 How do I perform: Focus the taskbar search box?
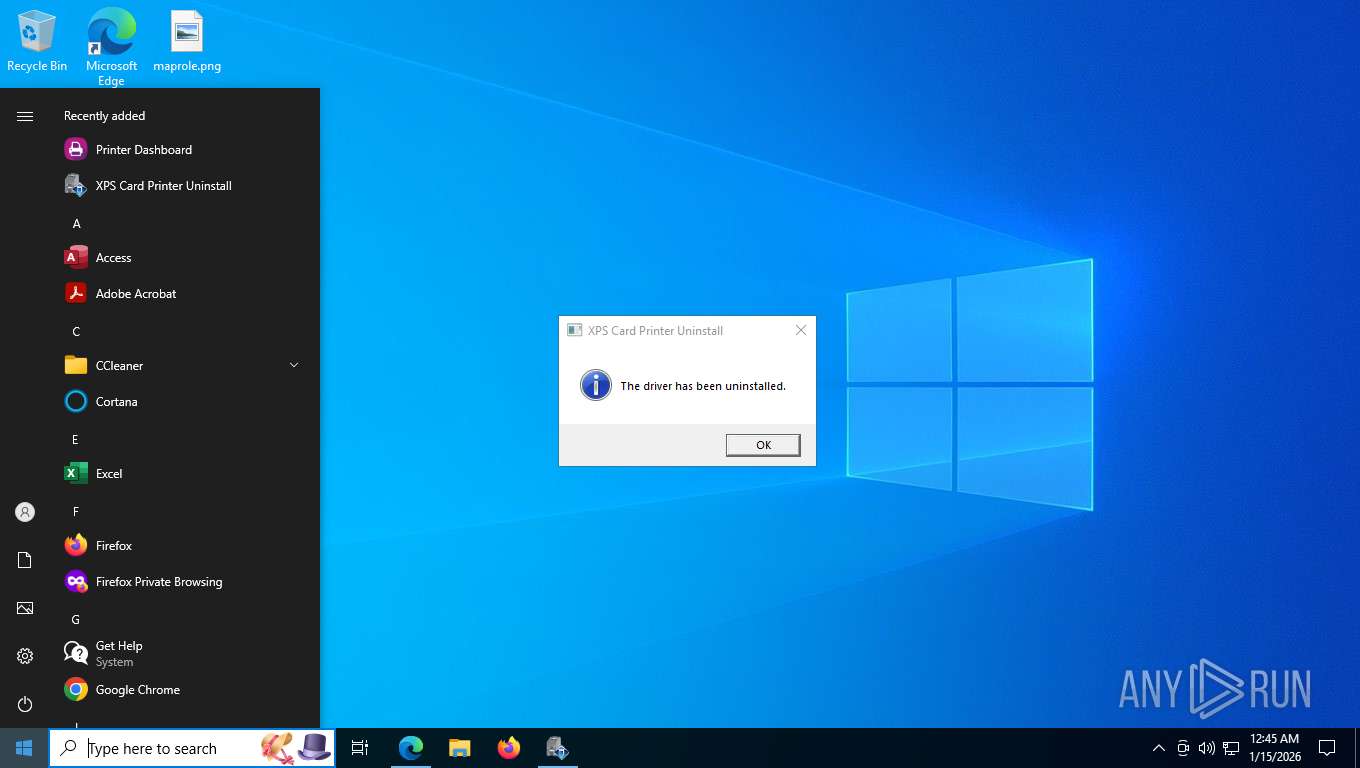(x=192, y=748)
